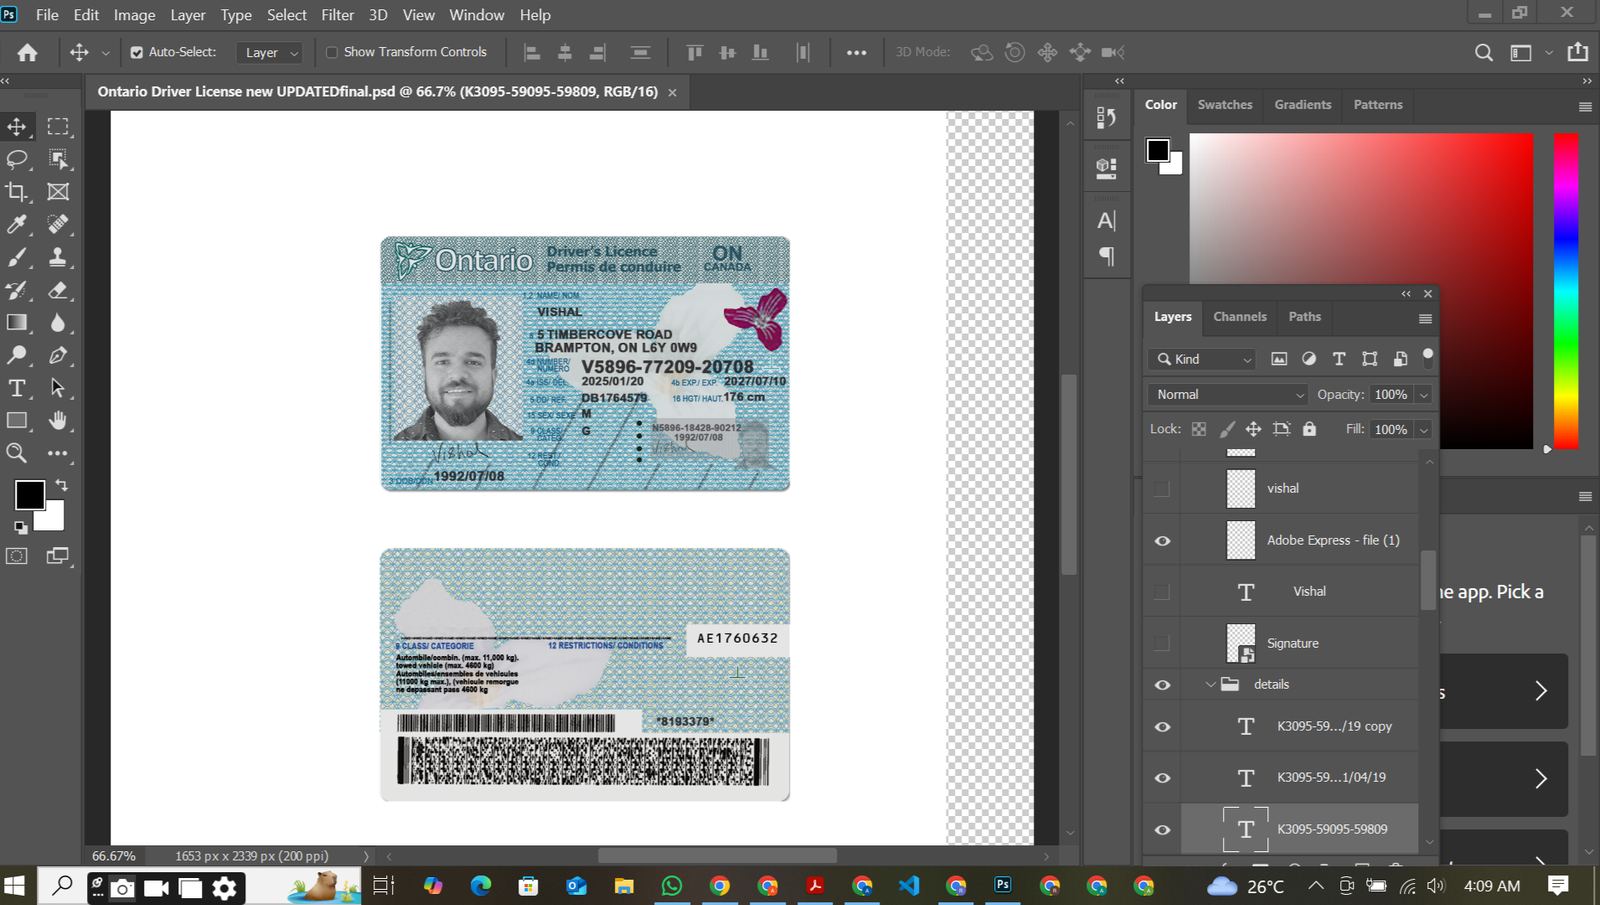Image resolution: width=1600 pixels, height=905 pixels.
Task: Toggle Quick Mask mode
Action: (x=17, y=556)
